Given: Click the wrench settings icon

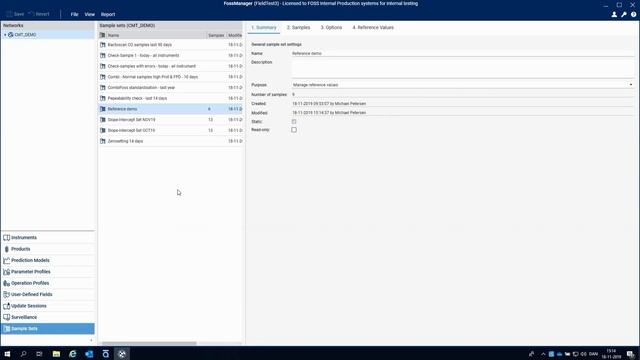Looking at the screenshot, I should [x=624, y=14].
